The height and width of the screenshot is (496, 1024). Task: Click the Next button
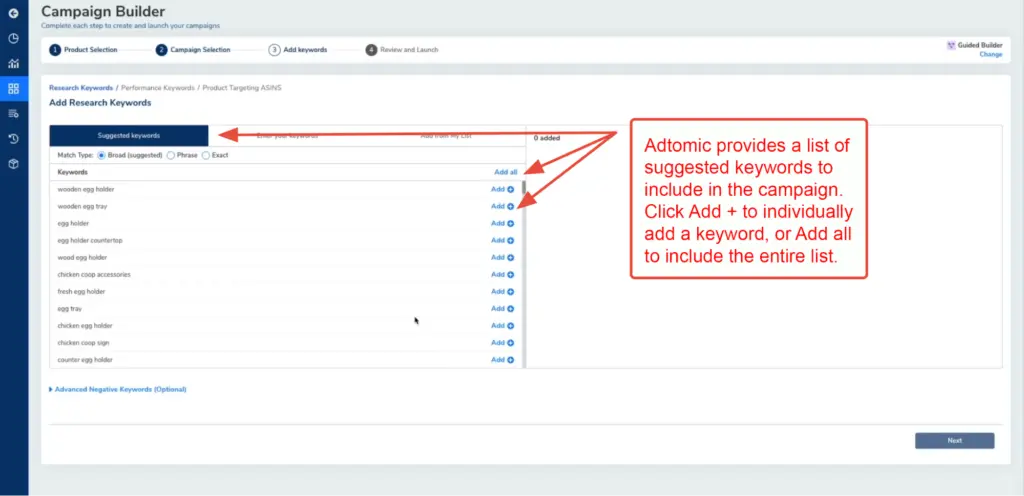954,441
